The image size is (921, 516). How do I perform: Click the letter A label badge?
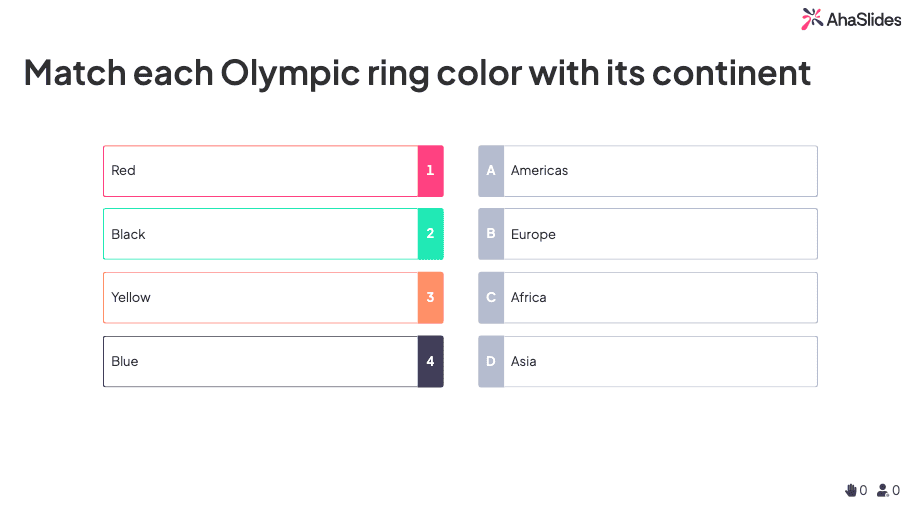tap(491, 171)
